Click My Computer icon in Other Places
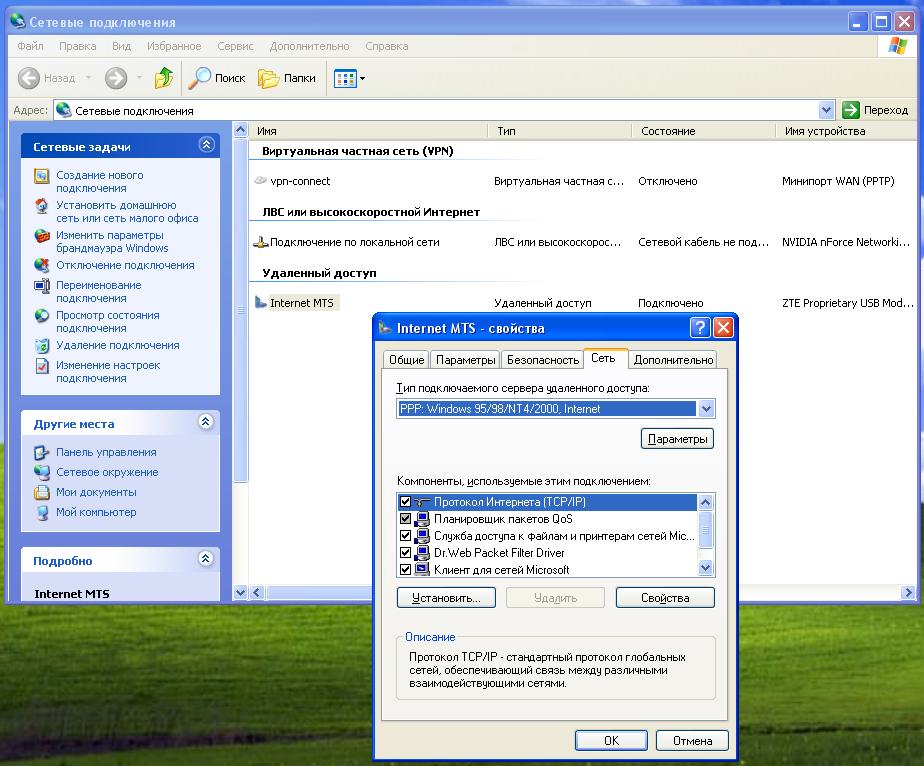Image resolution: width=924 pixels, height=766 pixels. (42, 512)
